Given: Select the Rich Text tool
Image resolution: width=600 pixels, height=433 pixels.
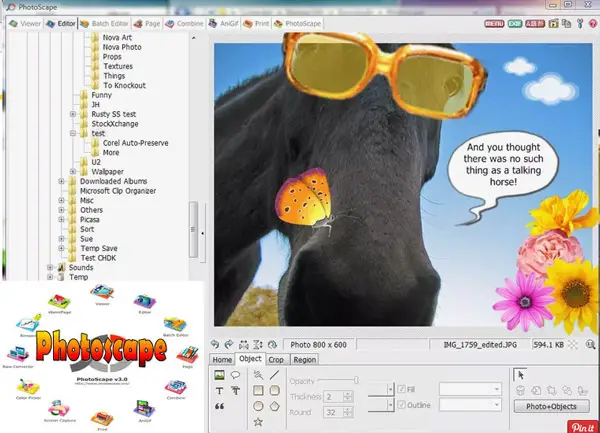Looking at the screenshot, I should (x=235, y=391).
